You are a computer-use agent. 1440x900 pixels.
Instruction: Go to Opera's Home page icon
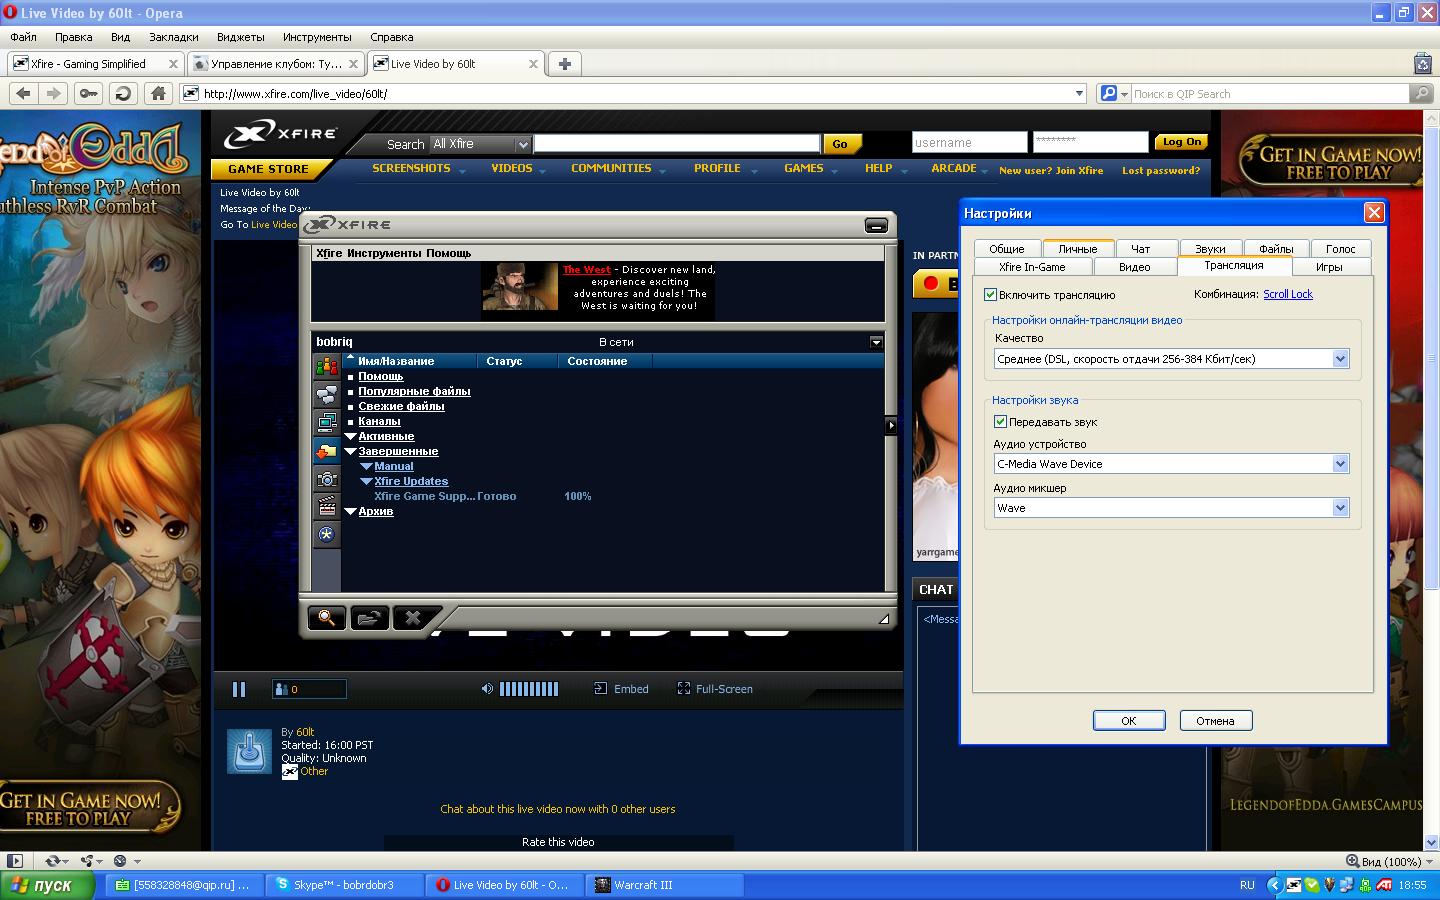tap(157, 94)
